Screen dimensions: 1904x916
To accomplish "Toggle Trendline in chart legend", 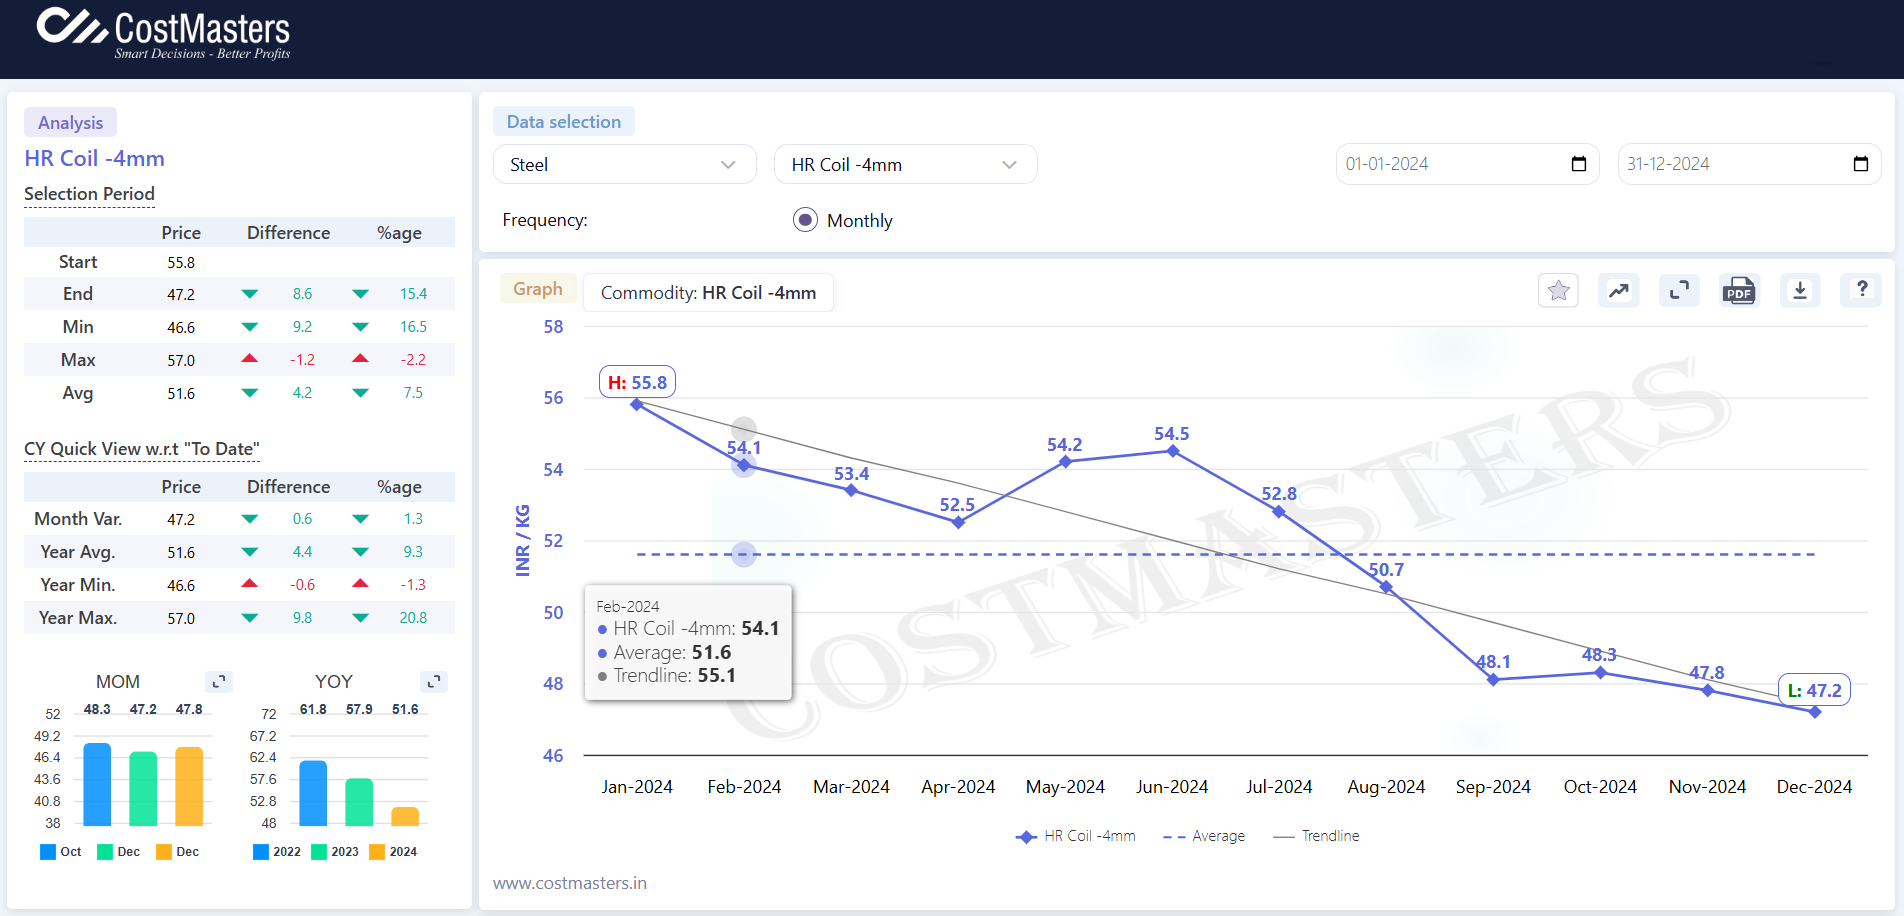I will (x=1317, y=836).
